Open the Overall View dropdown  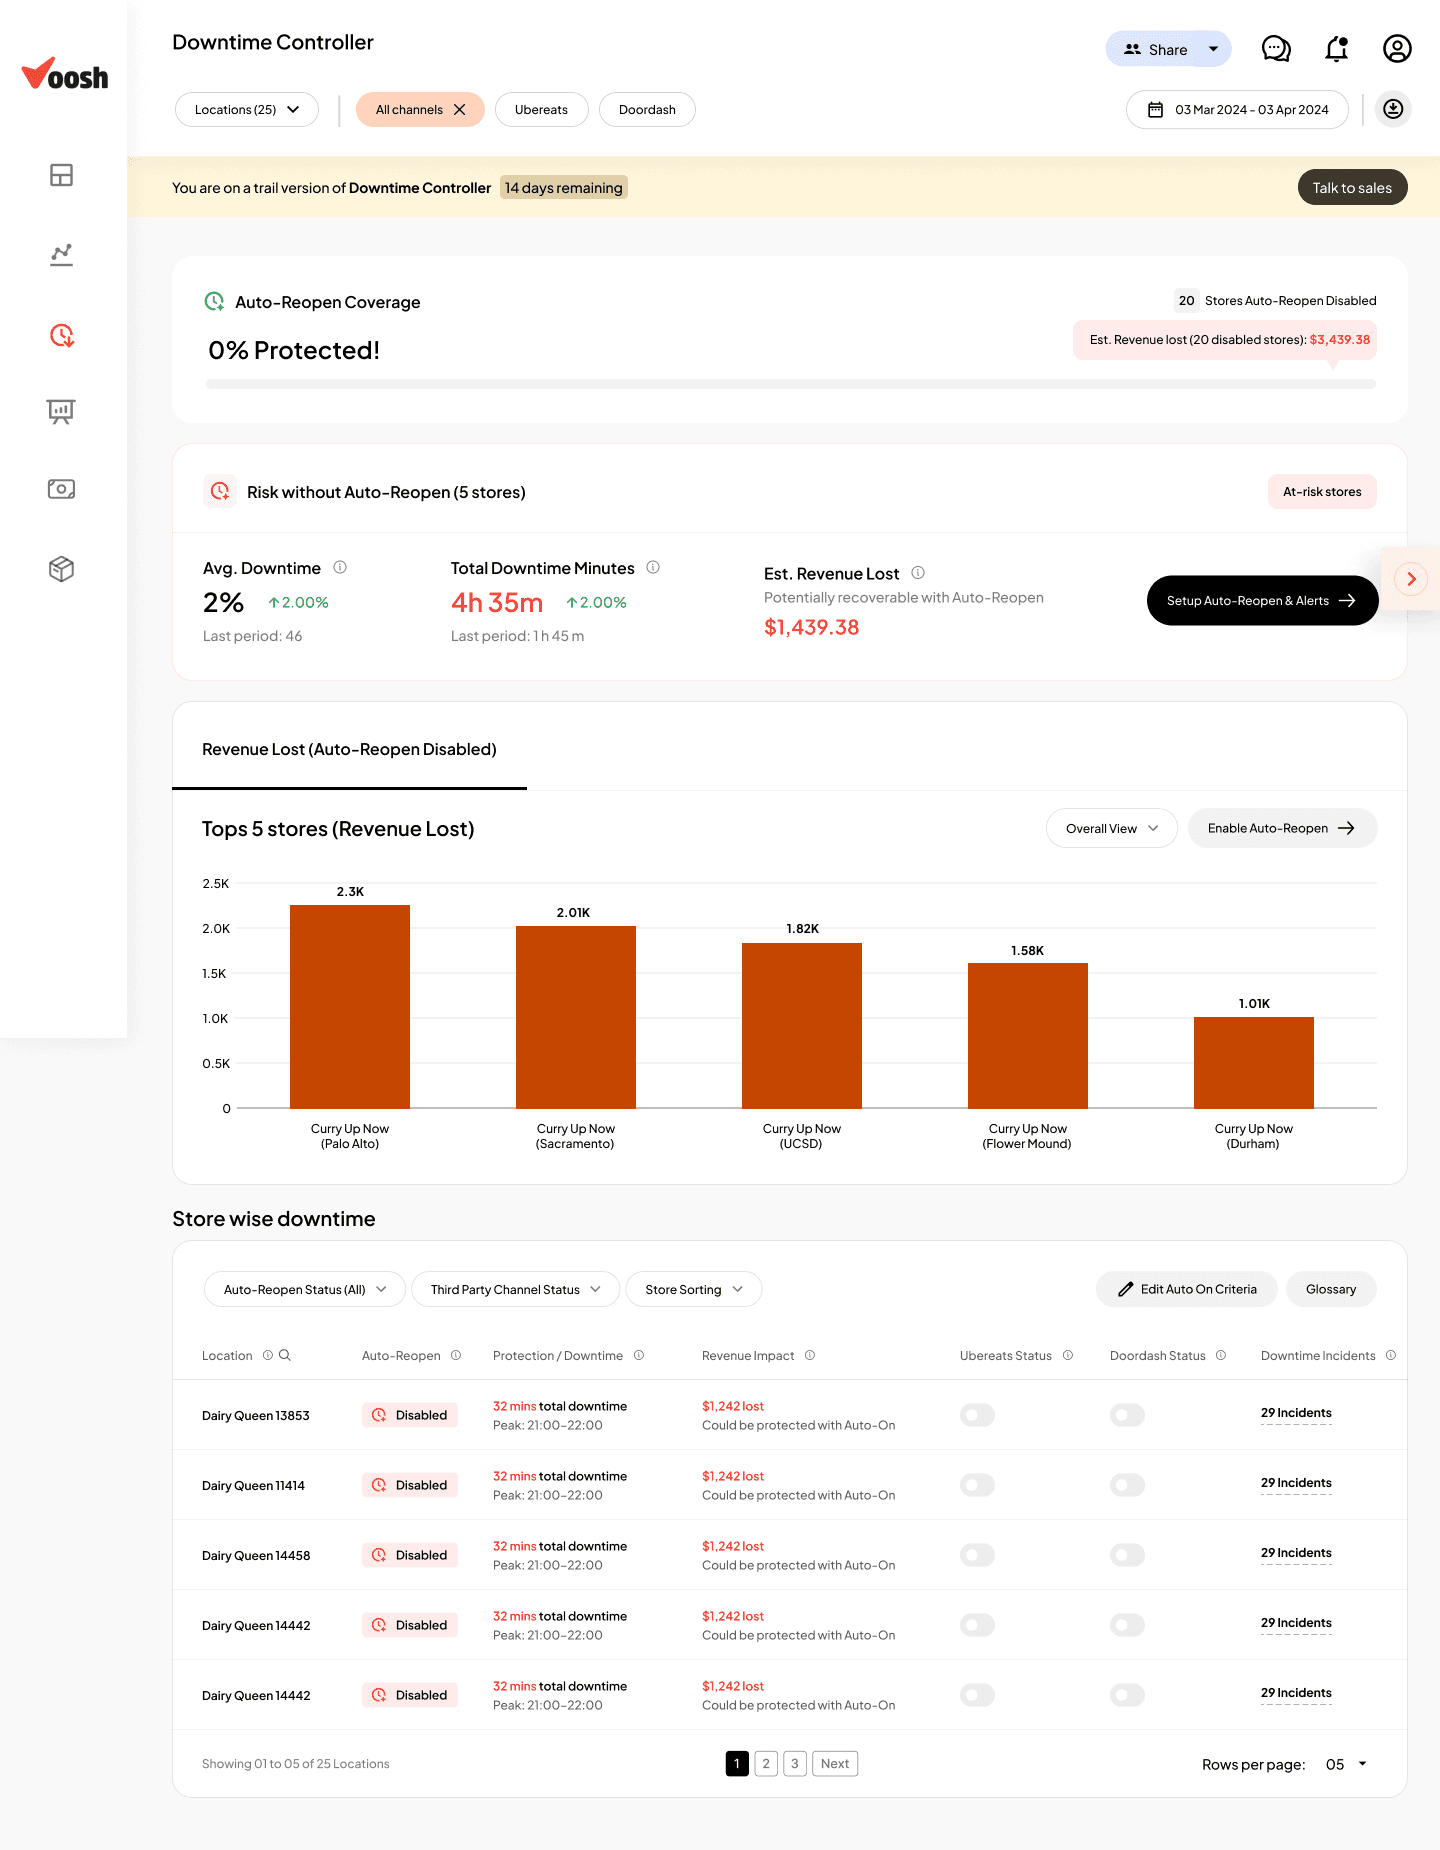pos(1111,828)
